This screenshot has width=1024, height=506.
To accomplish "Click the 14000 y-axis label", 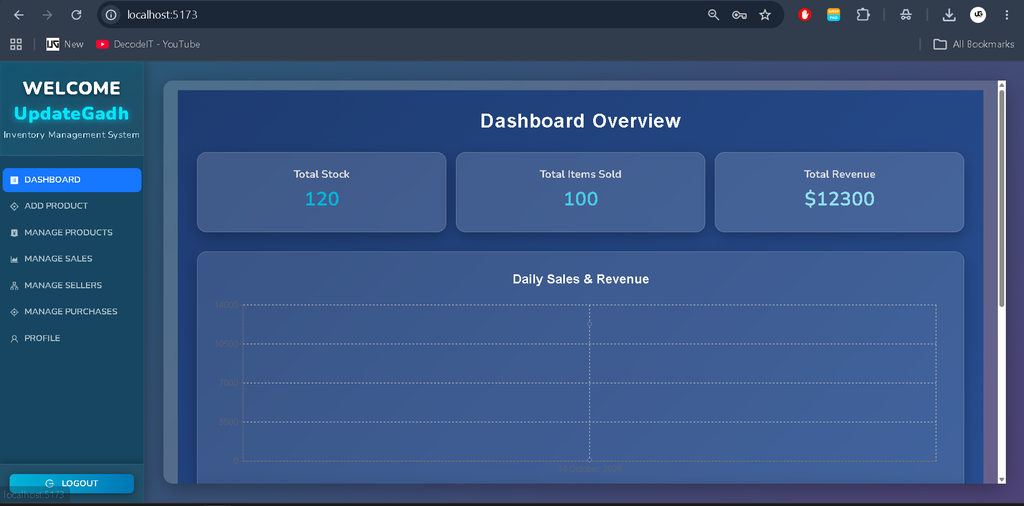I will (227, 305).
